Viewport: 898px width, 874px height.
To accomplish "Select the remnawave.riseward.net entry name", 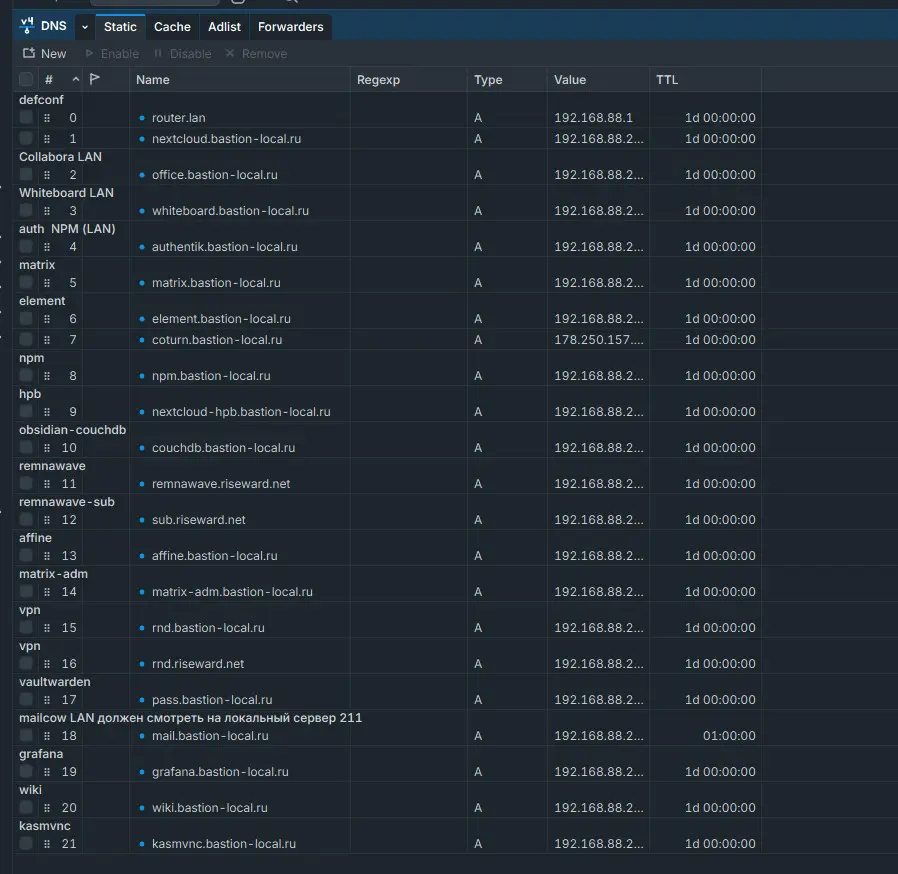I will (x=220, y=484).
